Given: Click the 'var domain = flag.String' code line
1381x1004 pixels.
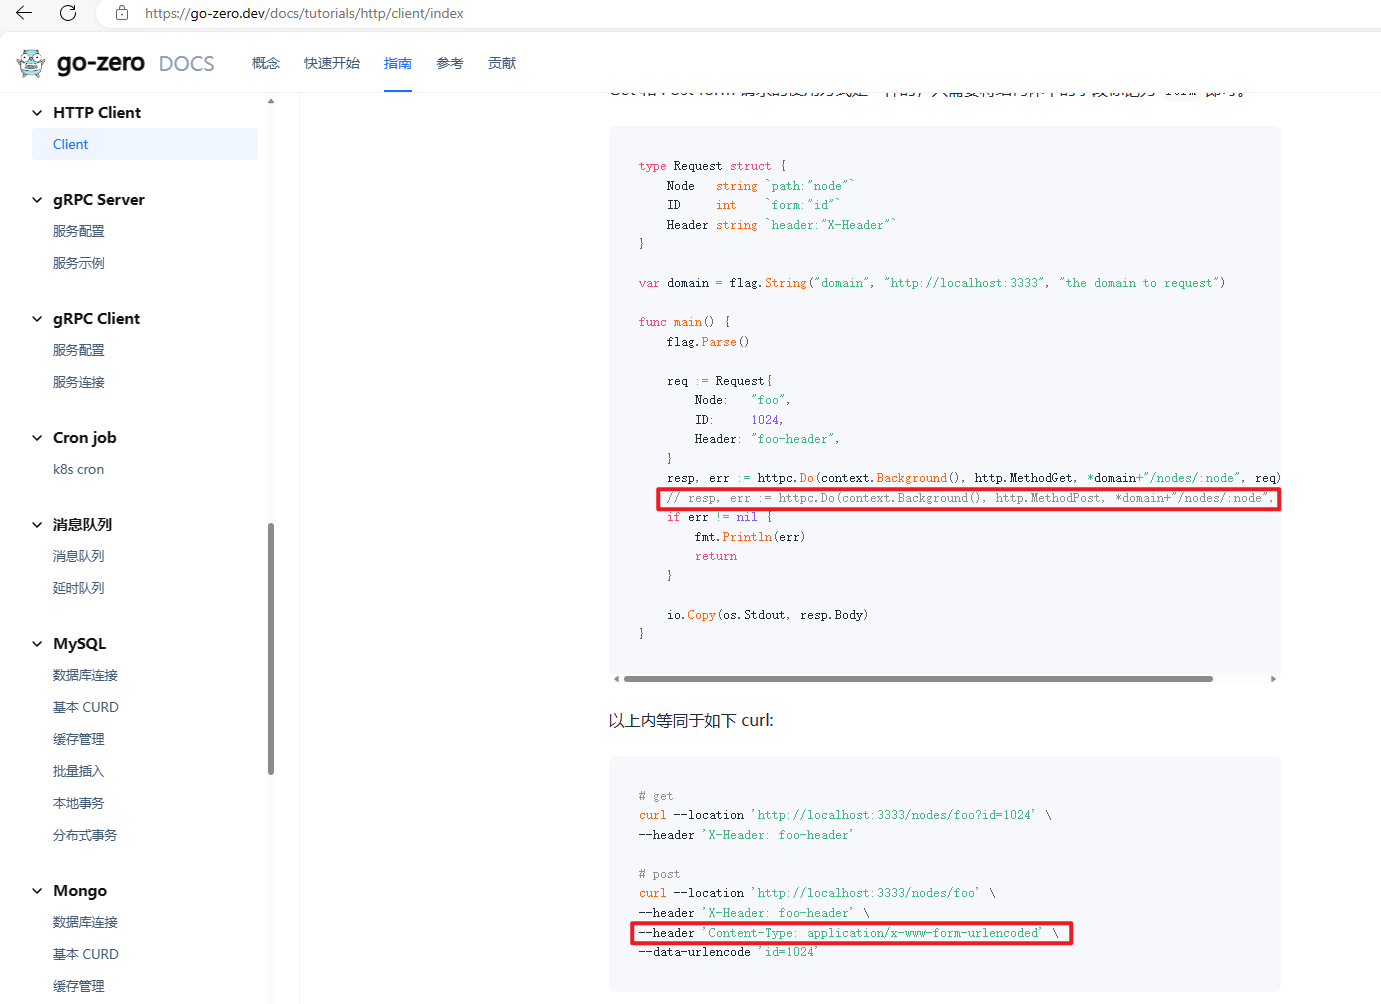Looking at the screenshot, I should click(x=932, y=283).
